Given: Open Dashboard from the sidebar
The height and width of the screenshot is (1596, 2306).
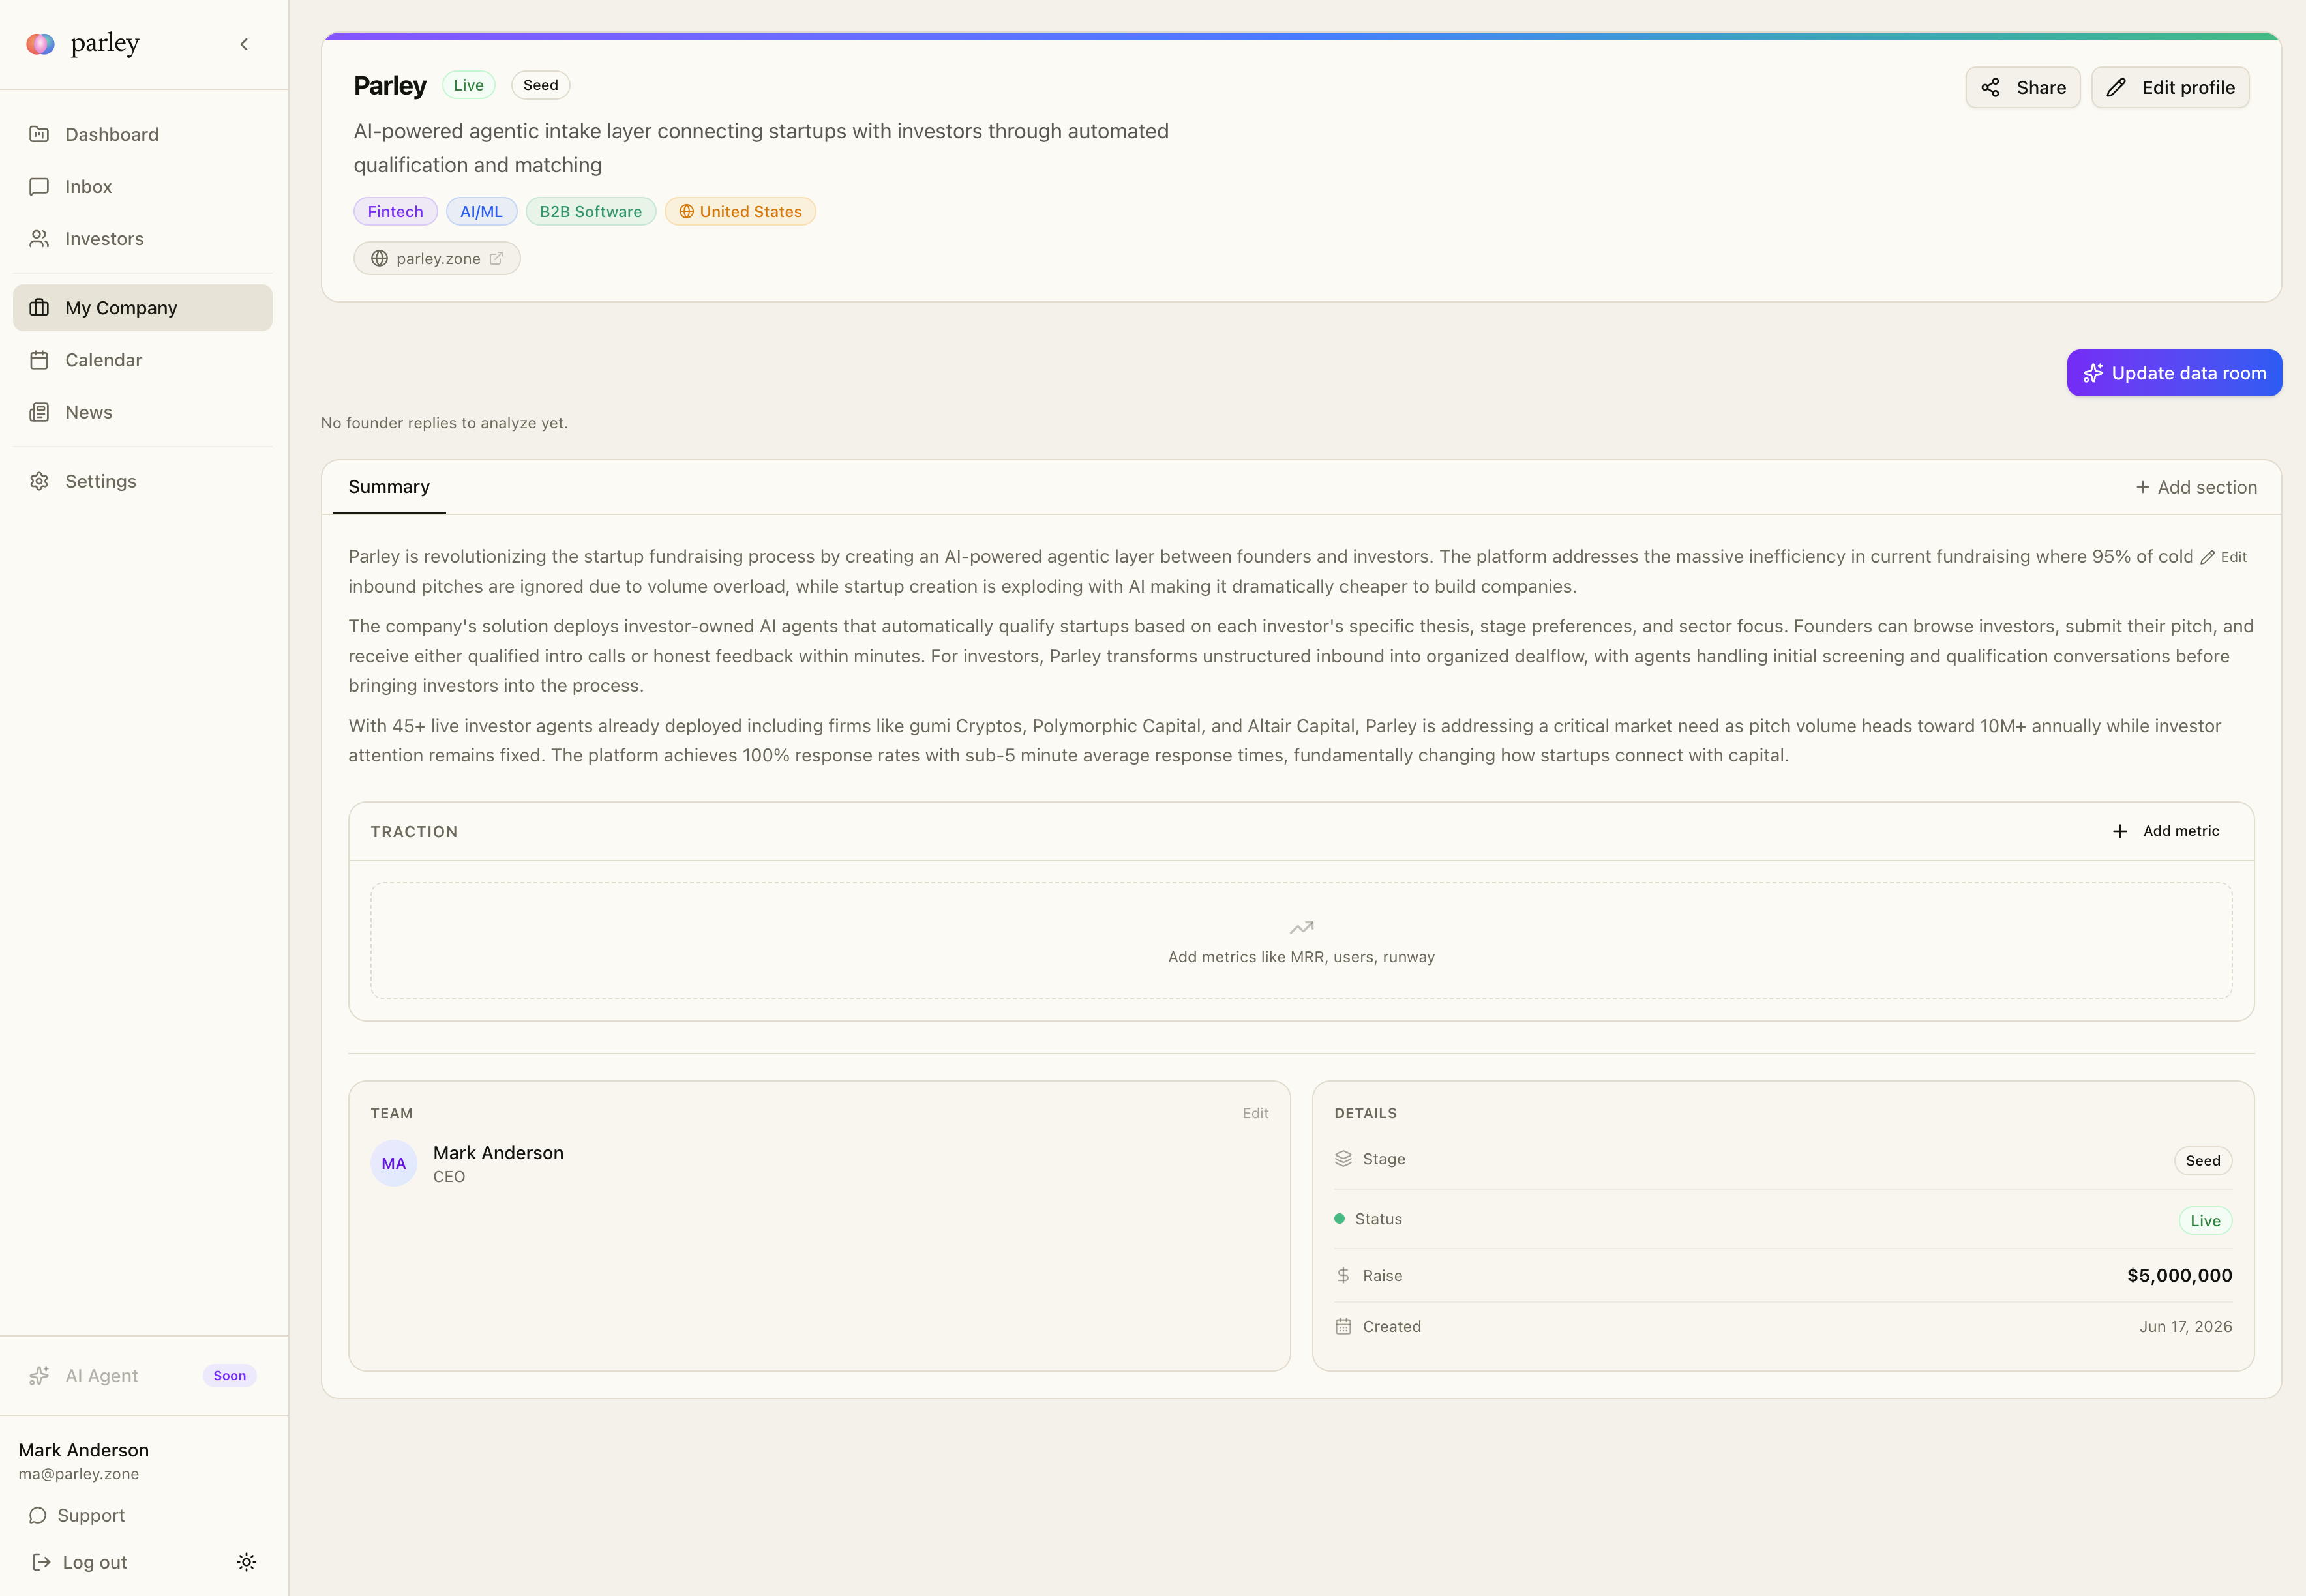Looking at the screenshot, I should coord(142,134).
